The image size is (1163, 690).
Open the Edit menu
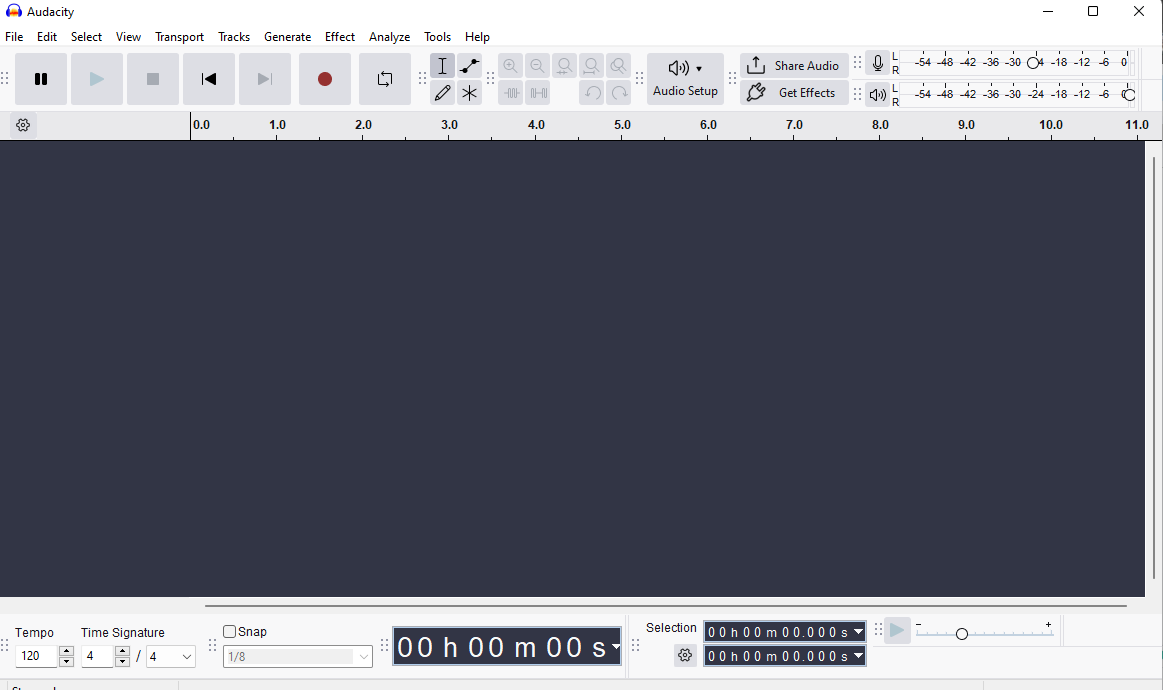coord(47,36)
